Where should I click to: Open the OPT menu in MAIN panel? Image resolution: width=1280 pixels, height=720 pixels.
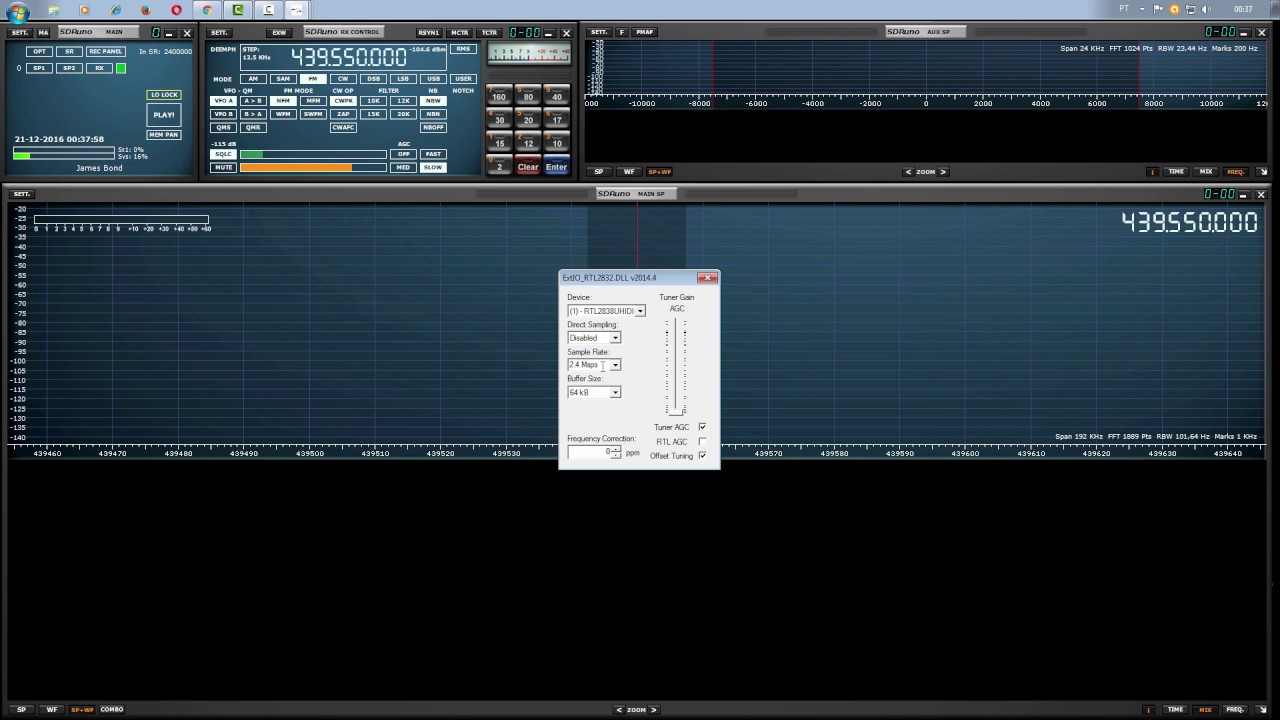click(x=39, y=51)
